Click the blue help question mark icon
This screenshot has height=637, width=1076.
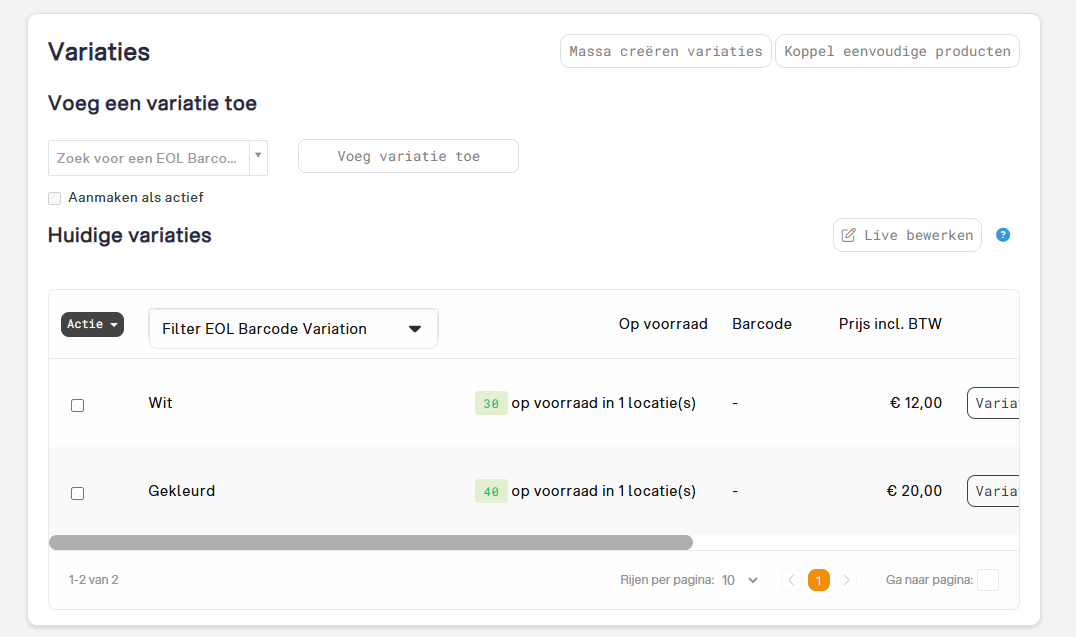[x=1003, y=235]
